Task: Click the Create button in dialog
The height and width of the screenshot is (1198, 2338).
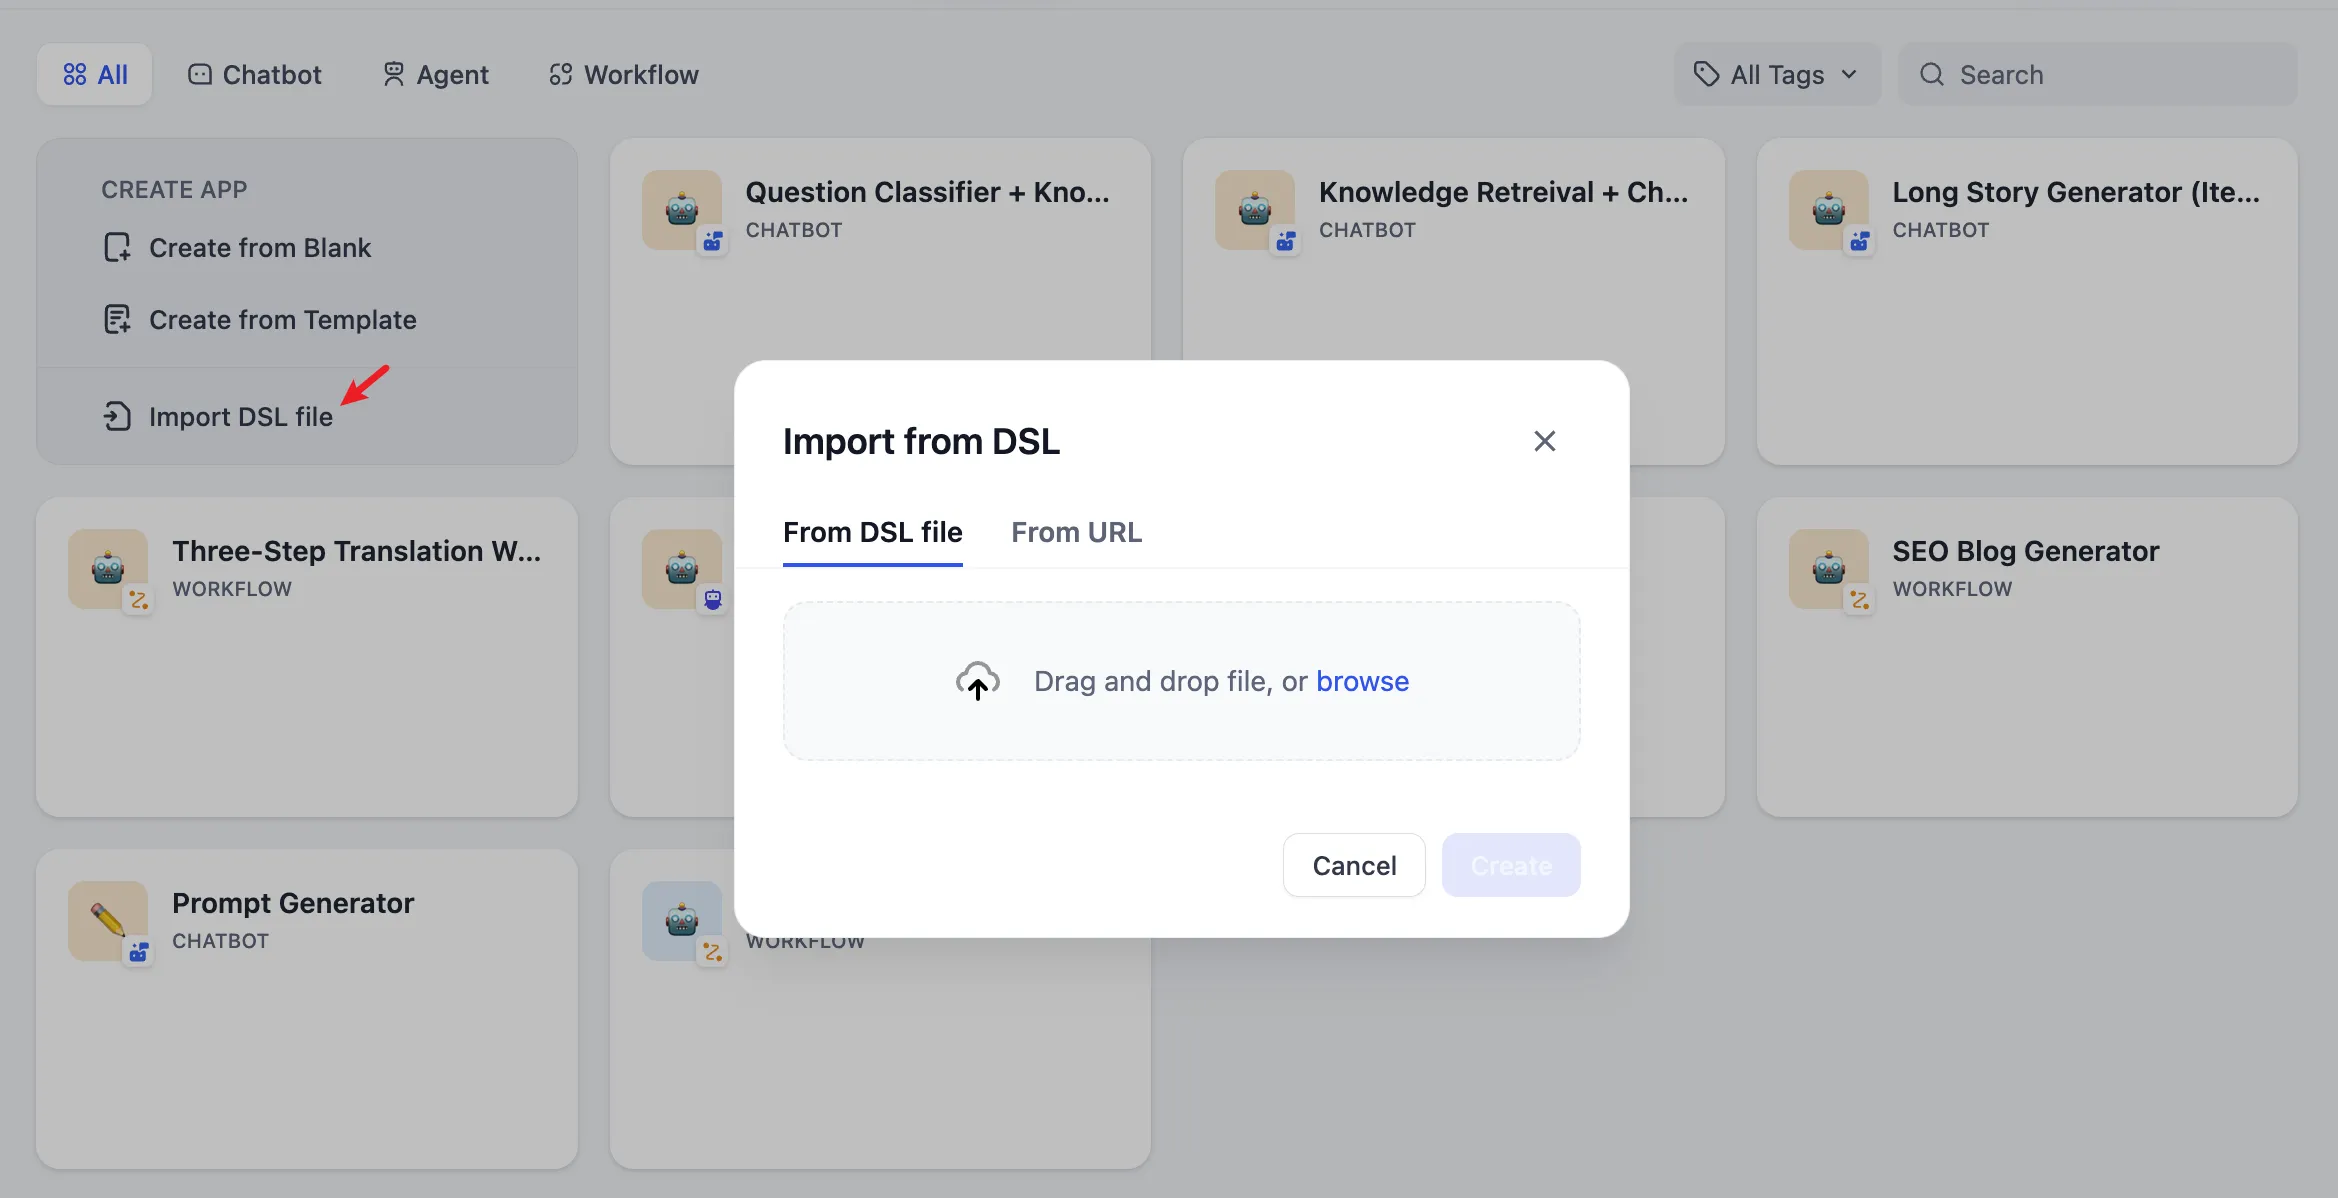Action: coord(1510,865)
